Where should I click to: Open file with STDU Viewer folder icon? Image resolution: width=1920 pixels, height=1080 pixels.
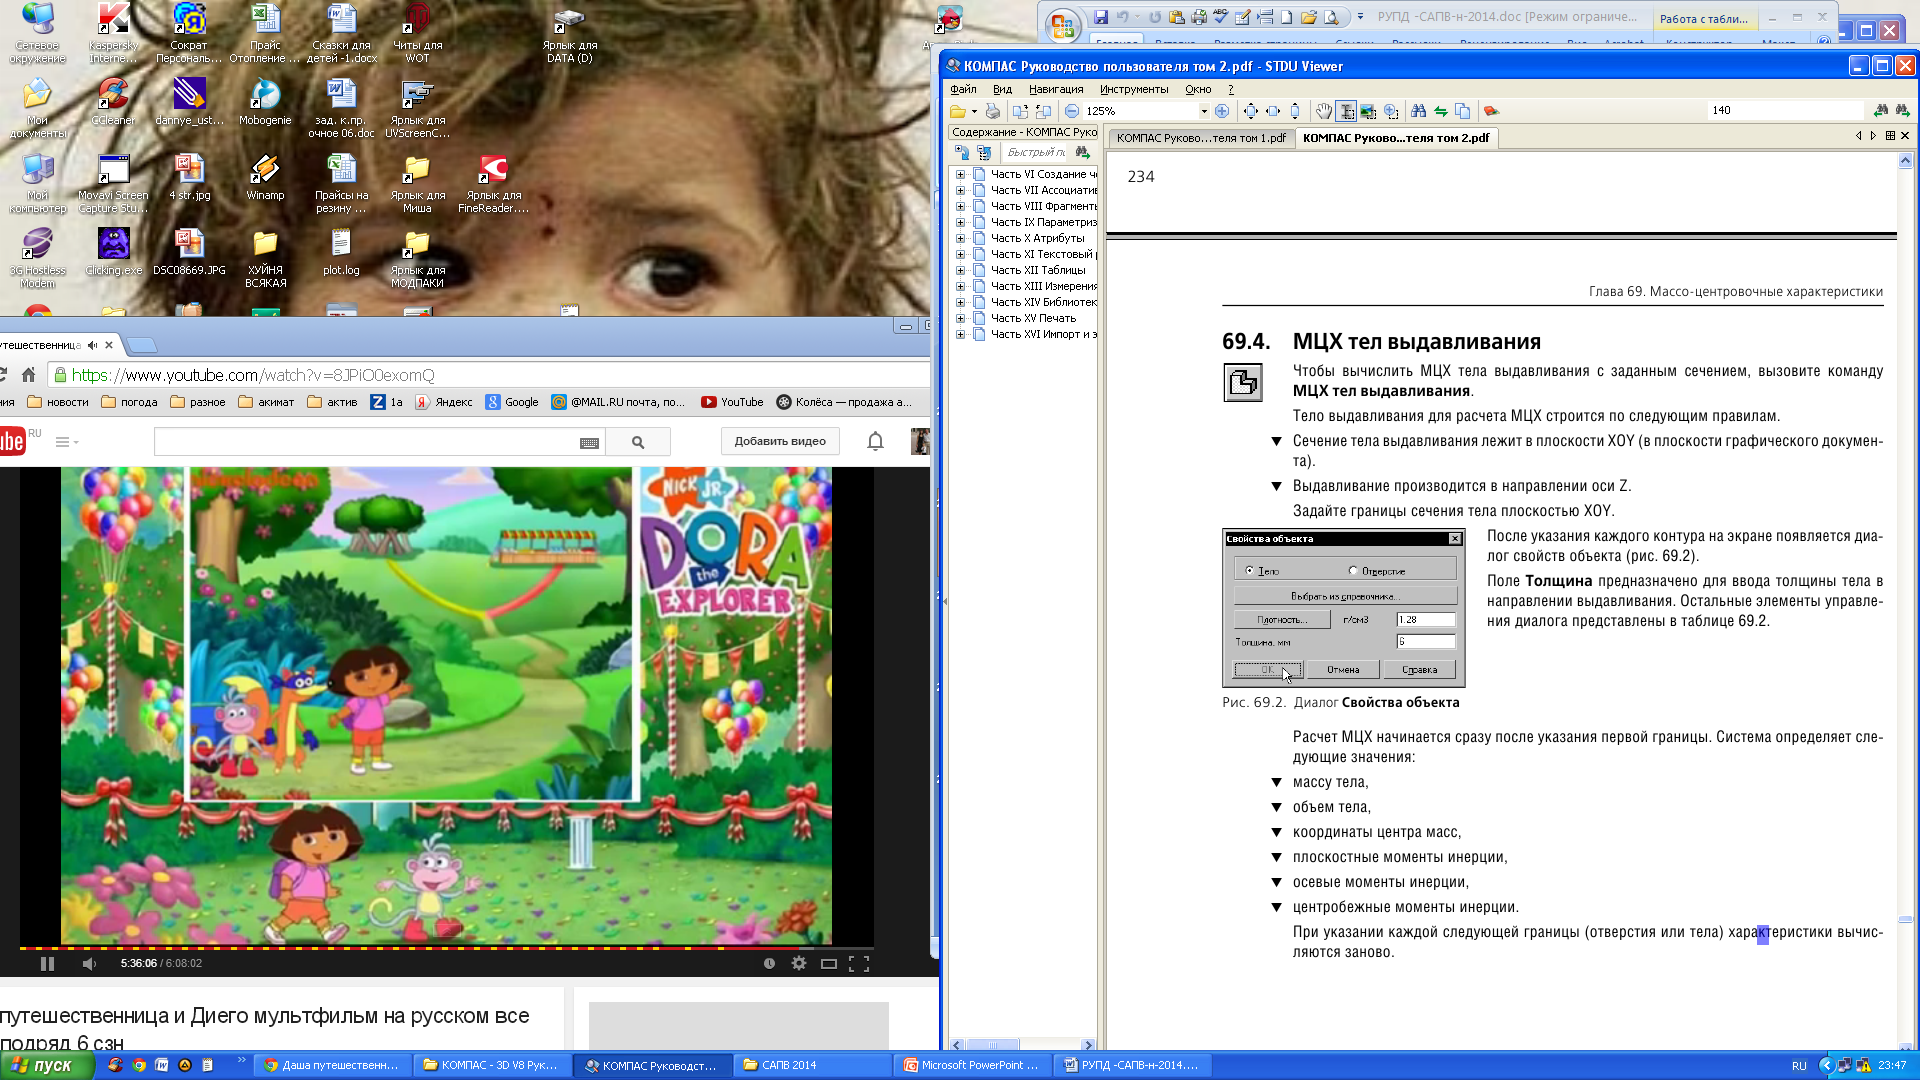(957, 111)
